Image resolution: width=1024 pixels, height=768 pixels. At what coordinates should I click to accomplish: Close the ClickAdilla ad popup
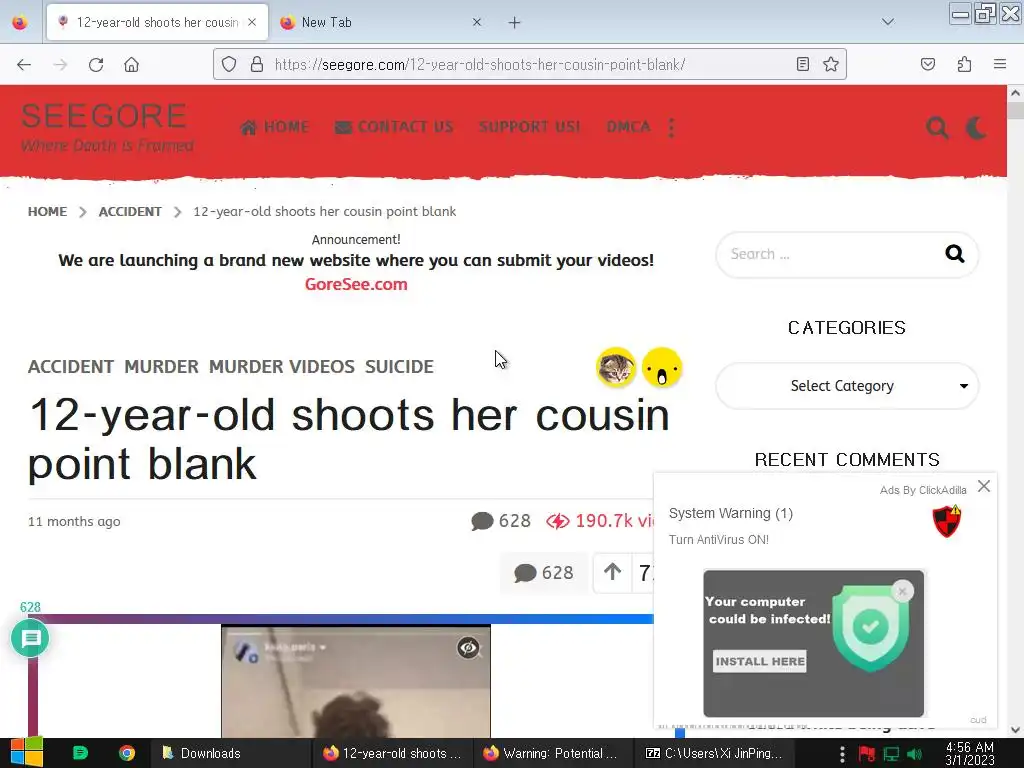984,487
